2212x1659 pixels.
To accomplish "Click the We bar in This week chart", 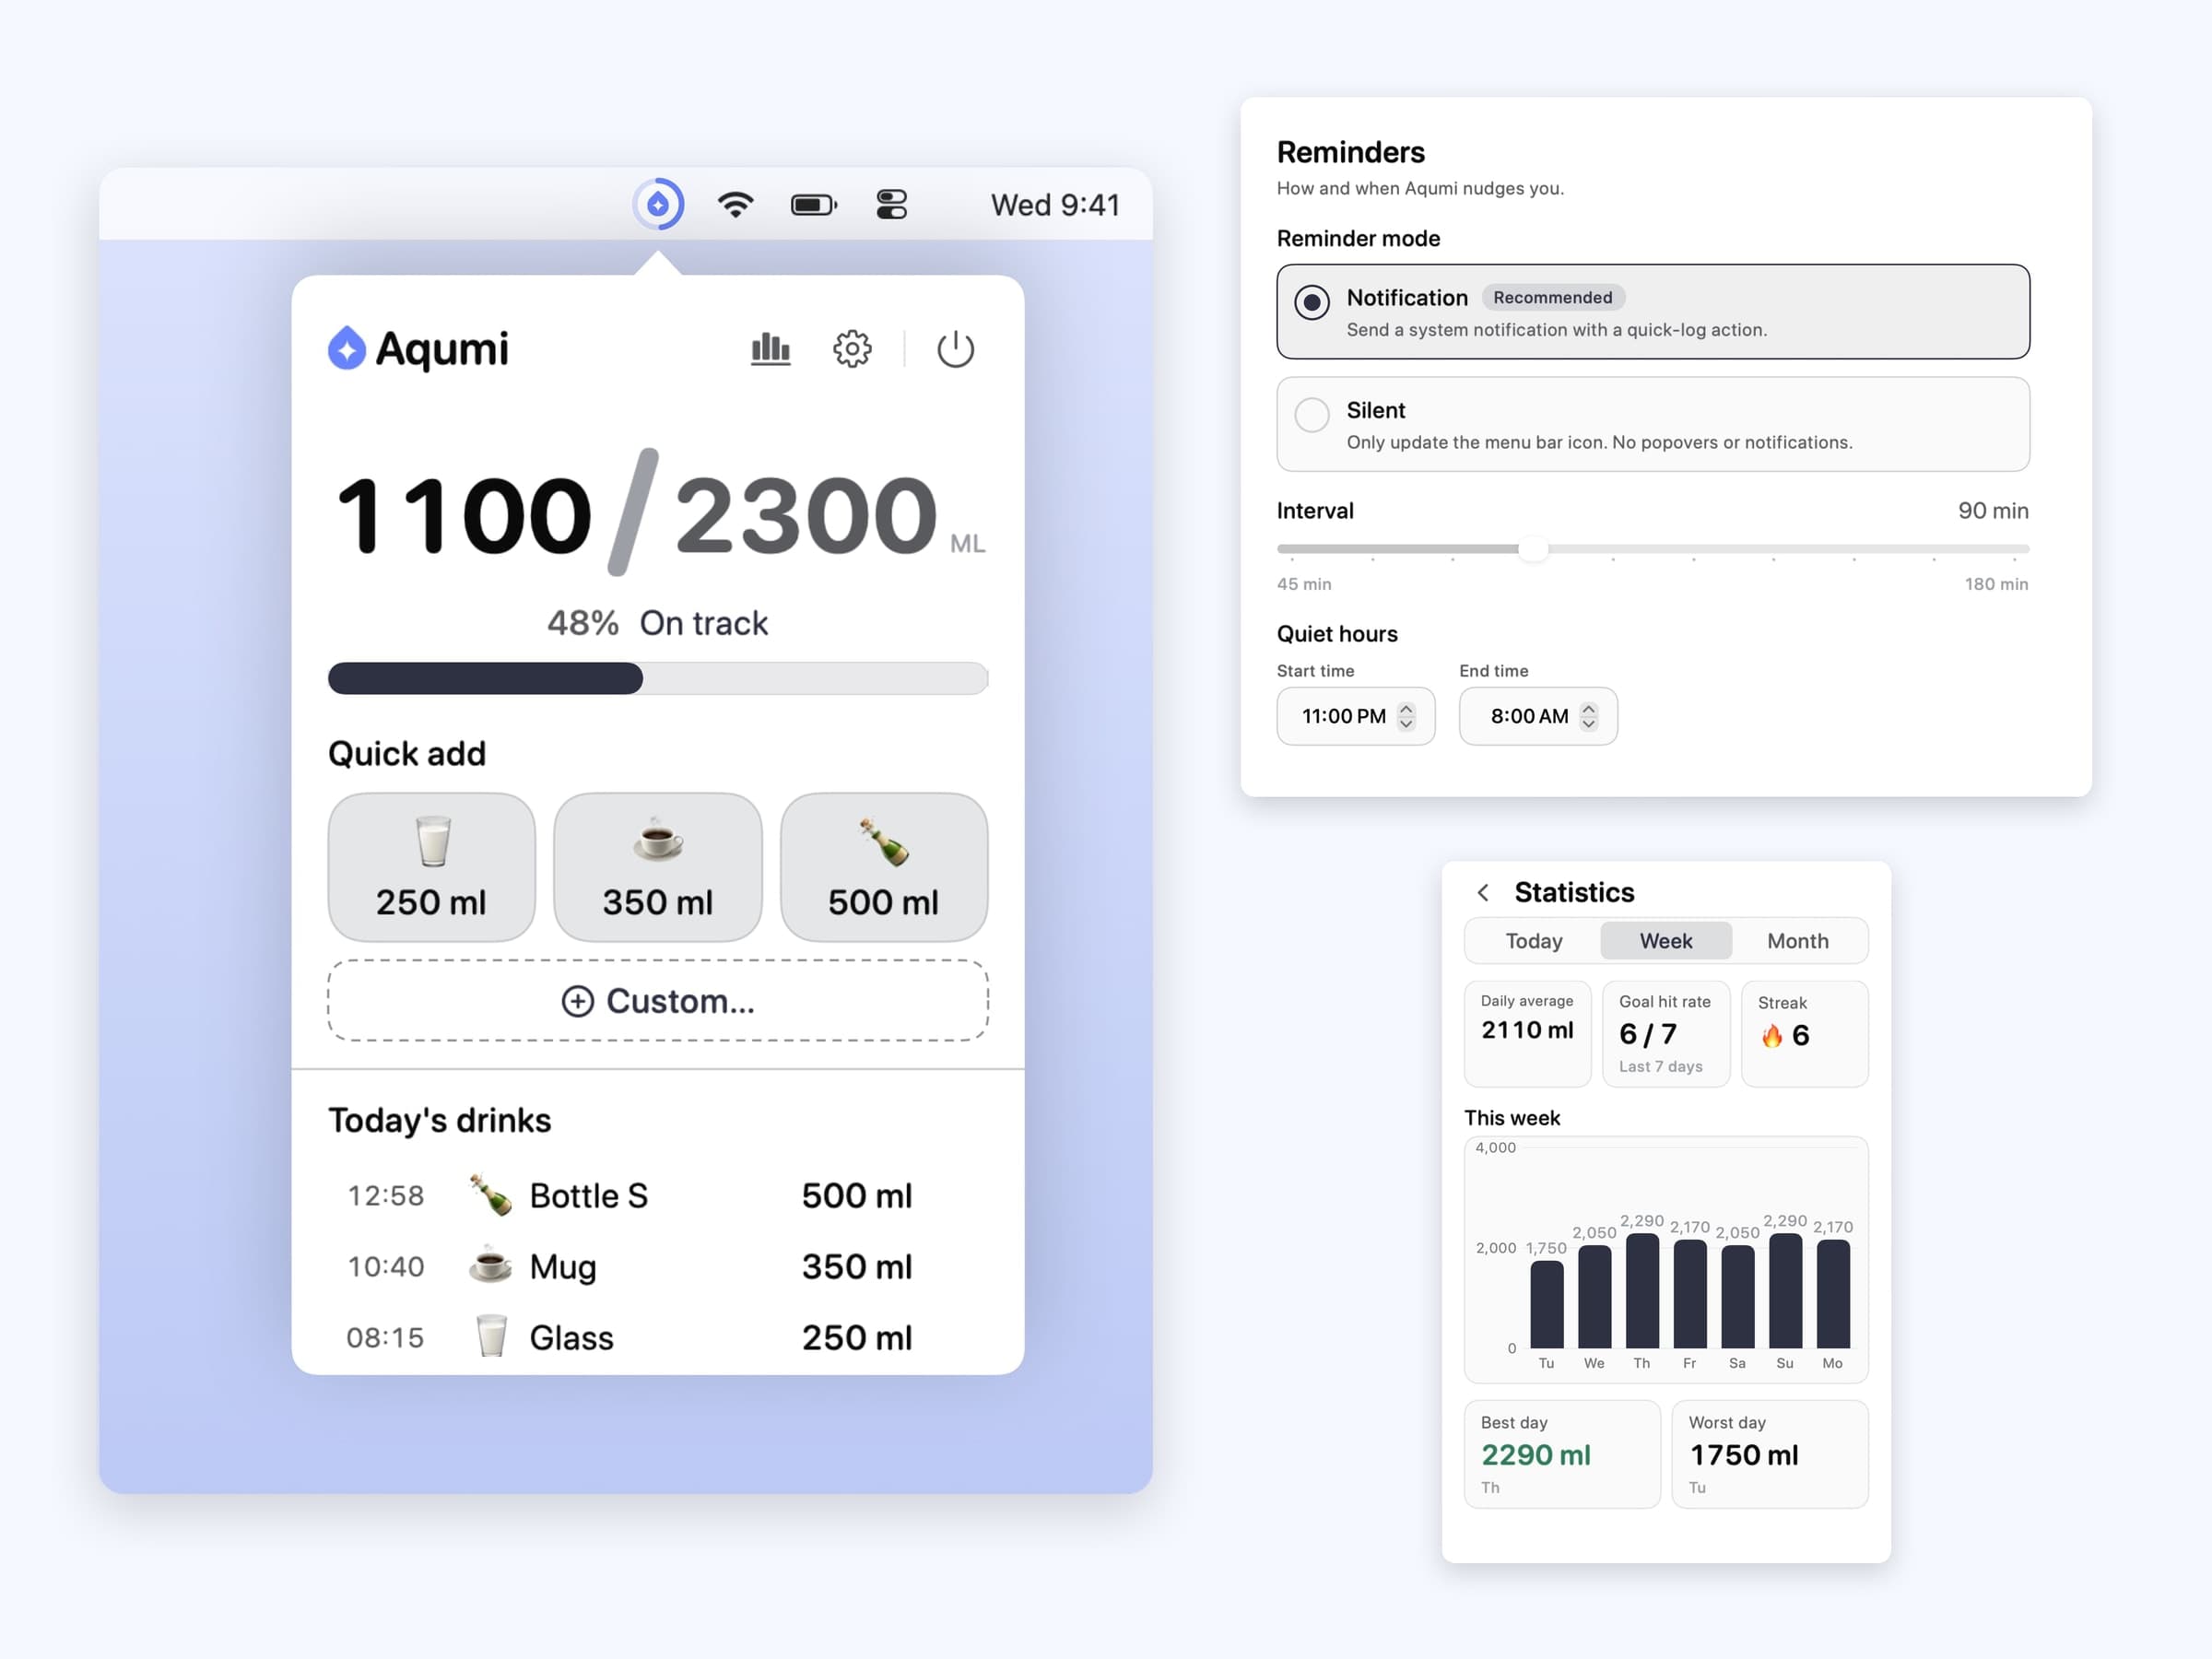I will [1594, 1296].
